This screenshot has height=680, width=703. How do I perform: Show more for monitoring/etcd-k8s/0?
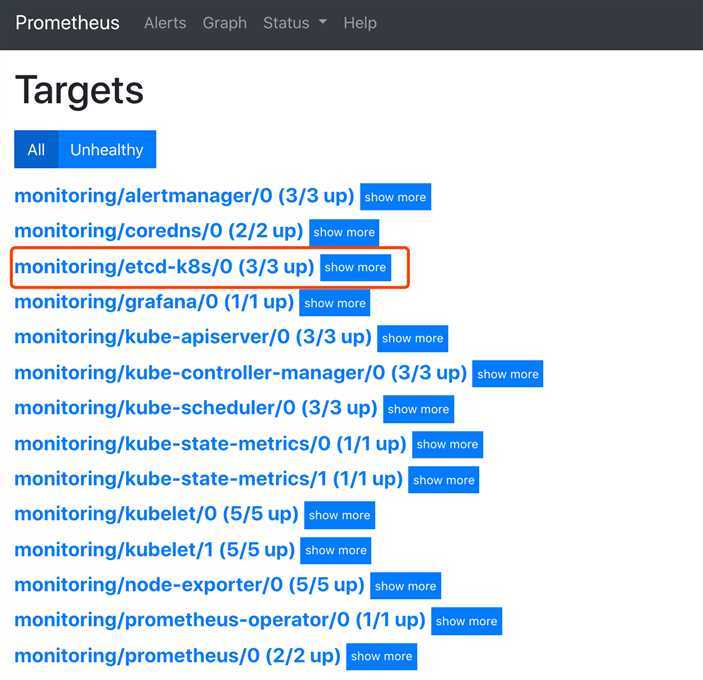click(x=356, y=268)
